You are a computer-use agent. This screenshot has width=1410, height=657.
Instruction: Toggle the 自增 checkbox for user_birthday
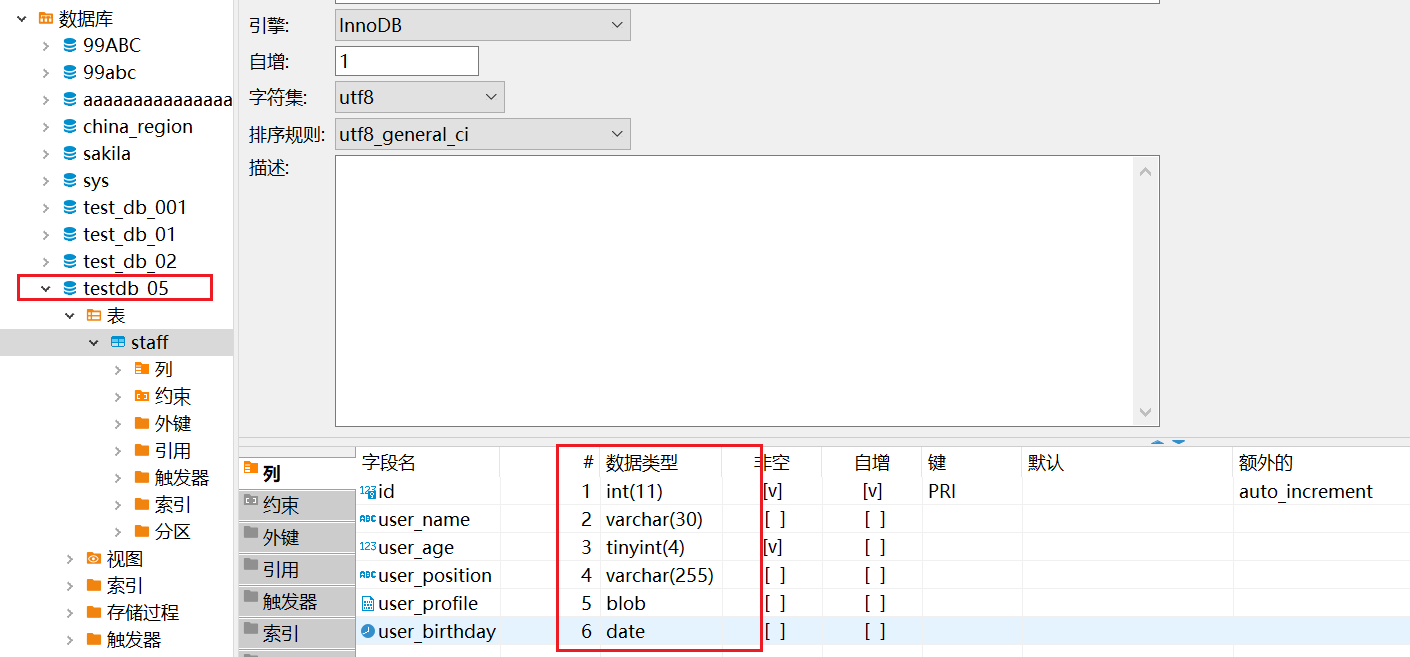[x=875, y=631]
